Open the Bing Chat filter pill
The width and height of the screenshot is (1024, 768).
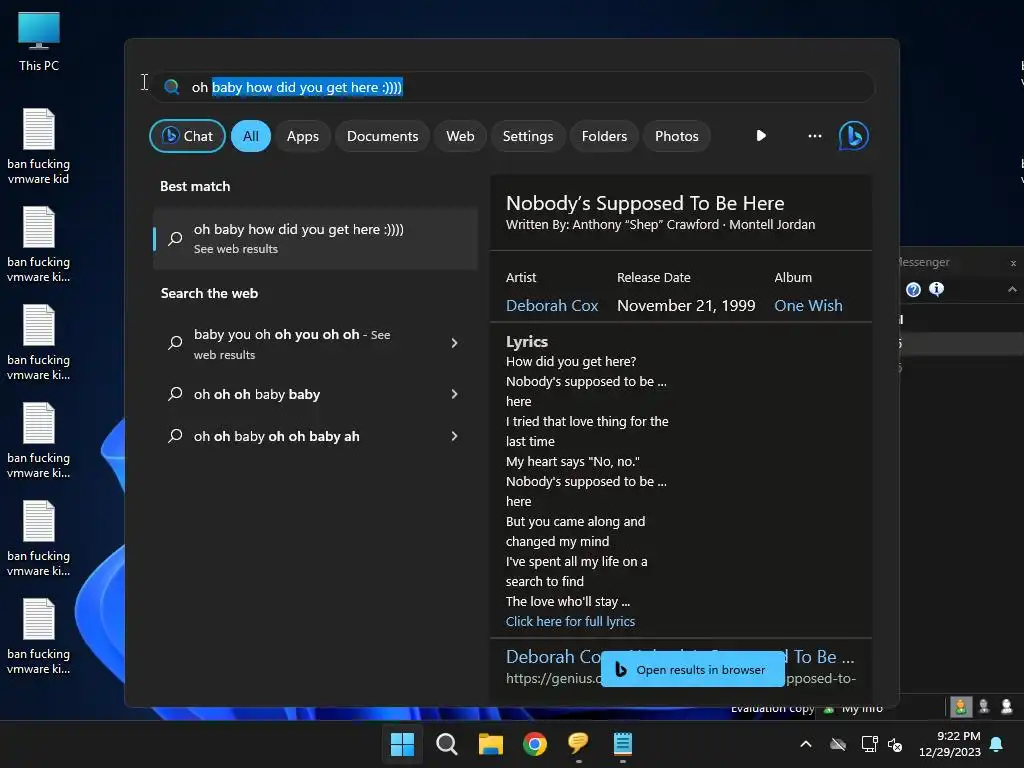[187, 136]
